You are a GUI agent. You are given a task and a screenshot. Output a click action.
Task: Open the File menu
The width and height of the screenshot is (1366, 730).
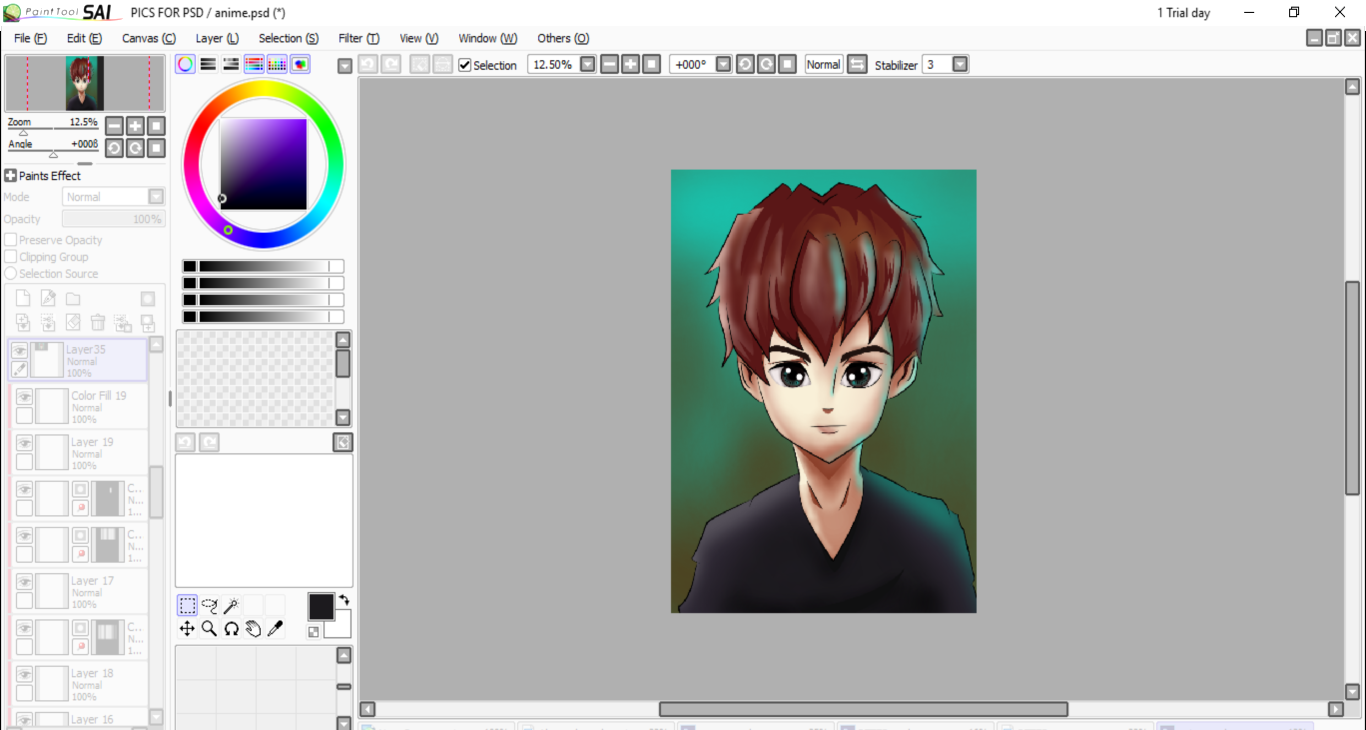[30, 38]
